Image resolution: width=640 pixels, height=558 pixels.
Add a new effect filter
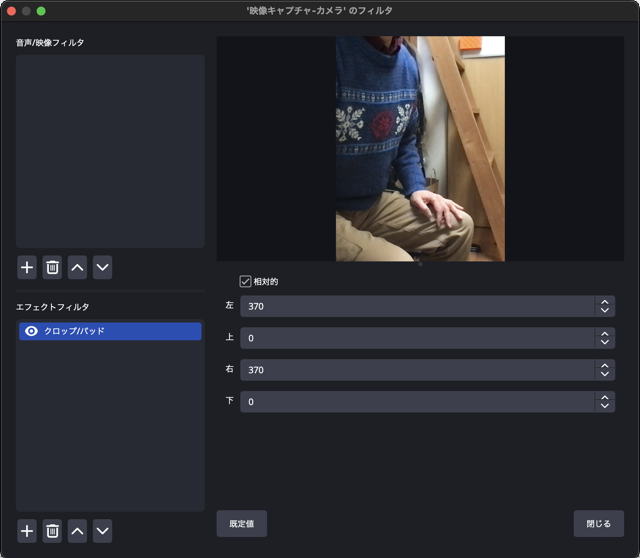click(x=27, y=531)
